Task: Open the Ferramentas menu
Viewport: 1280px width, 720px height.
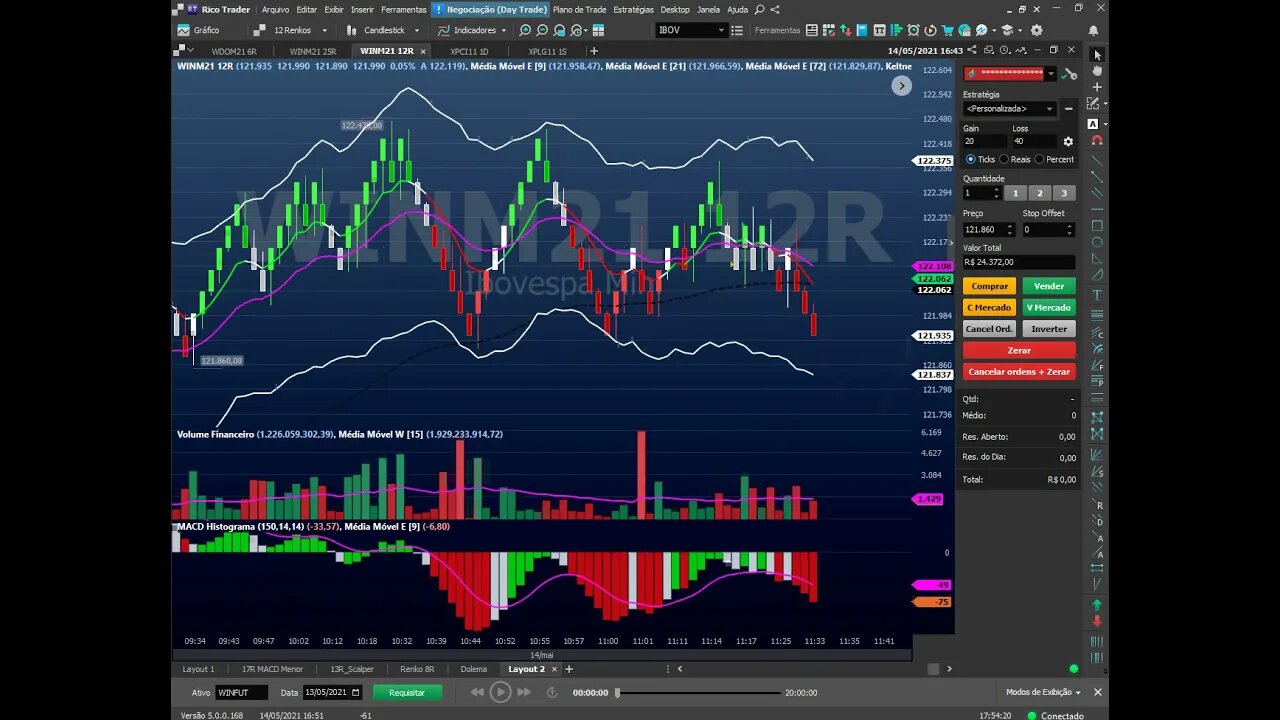Action: [404, 9]
